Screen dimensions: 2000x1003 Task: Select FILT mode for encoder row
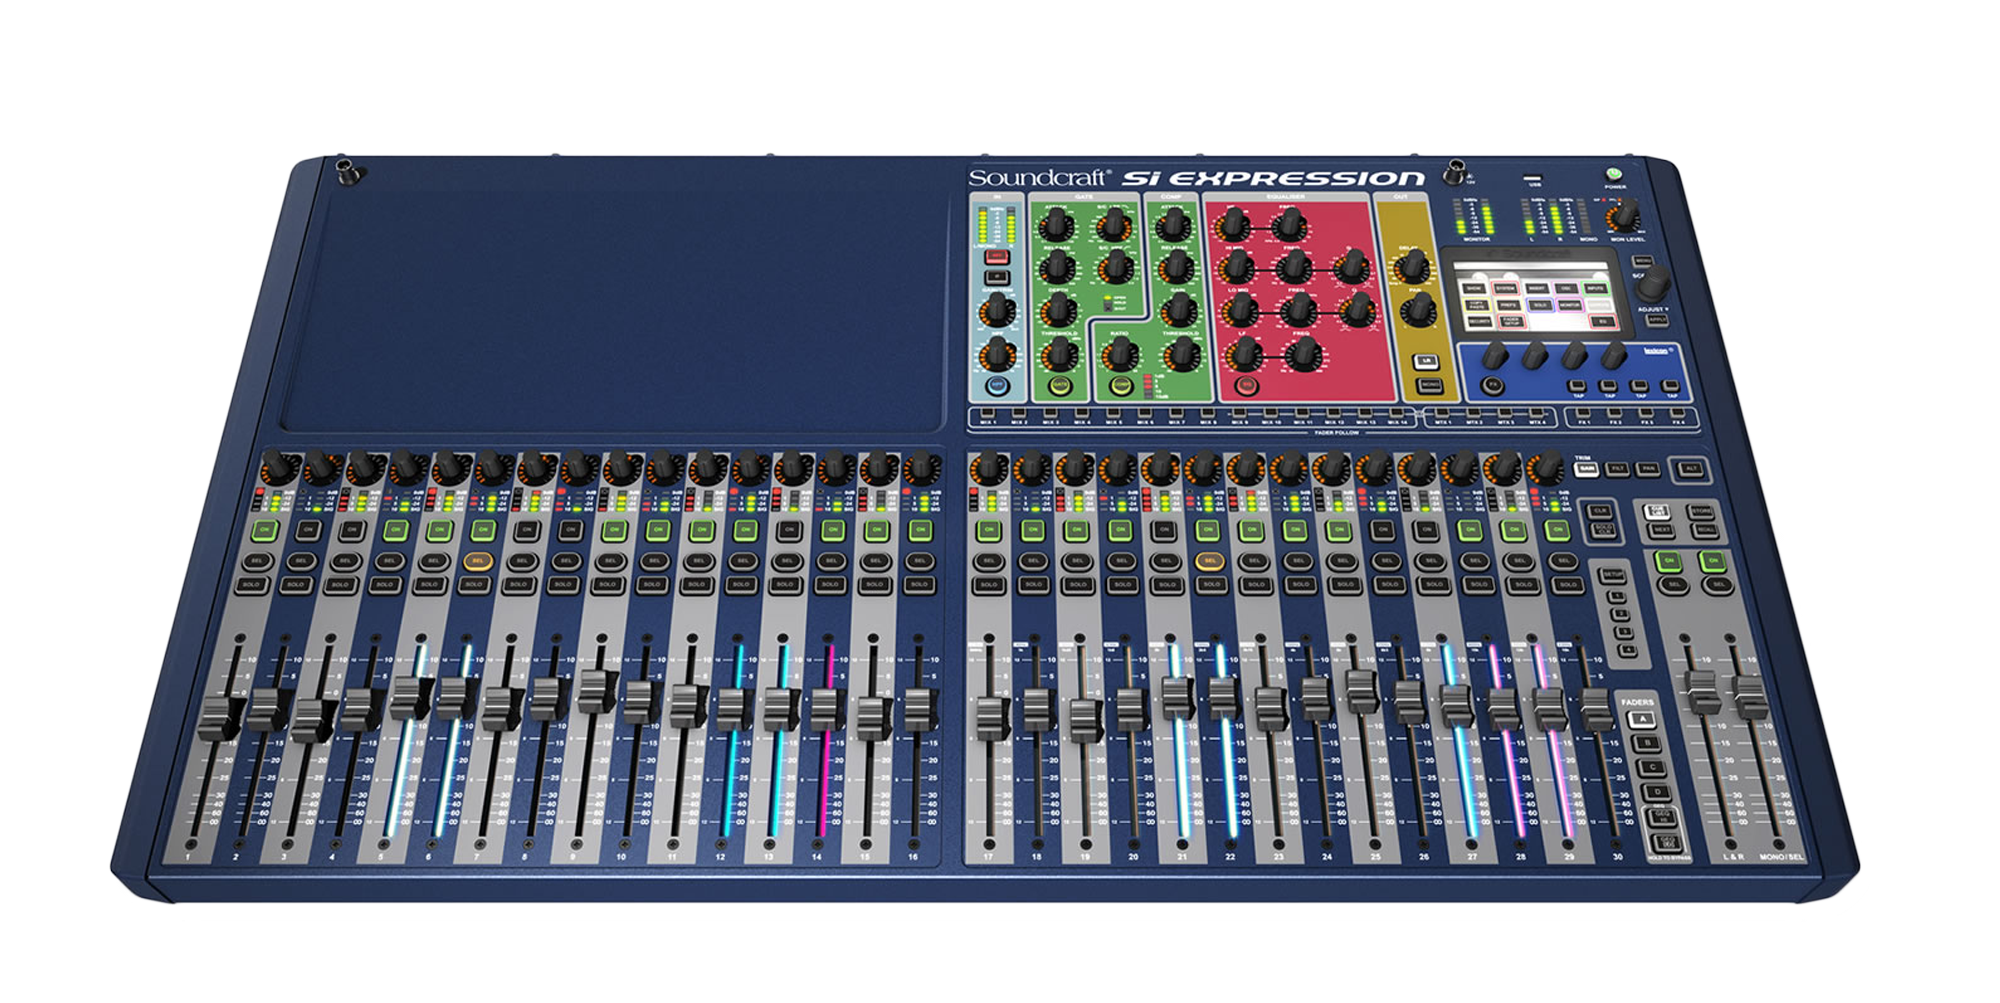click(1617, 469)
